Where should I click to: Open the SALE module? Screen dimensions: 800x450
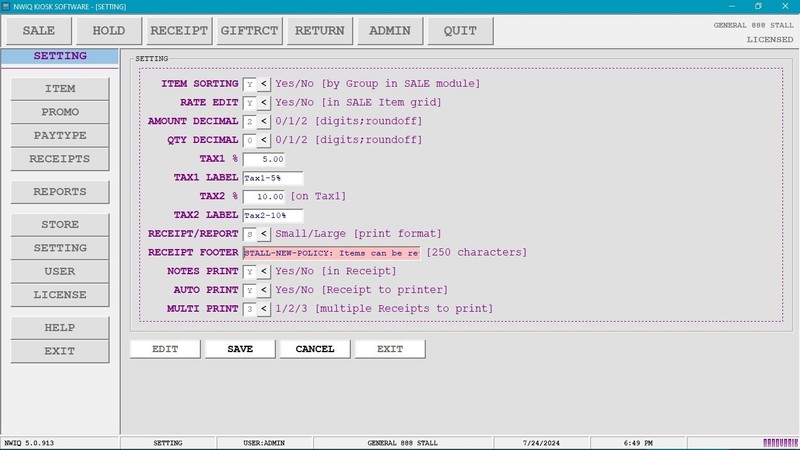coord(39,31)
